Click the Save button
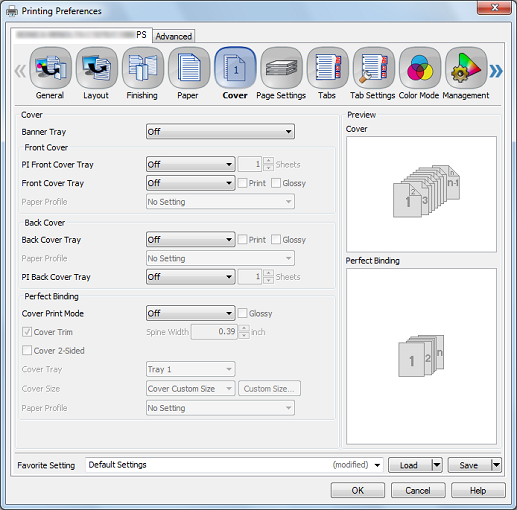Screen dimensions: 517x510 coord(469,465)
